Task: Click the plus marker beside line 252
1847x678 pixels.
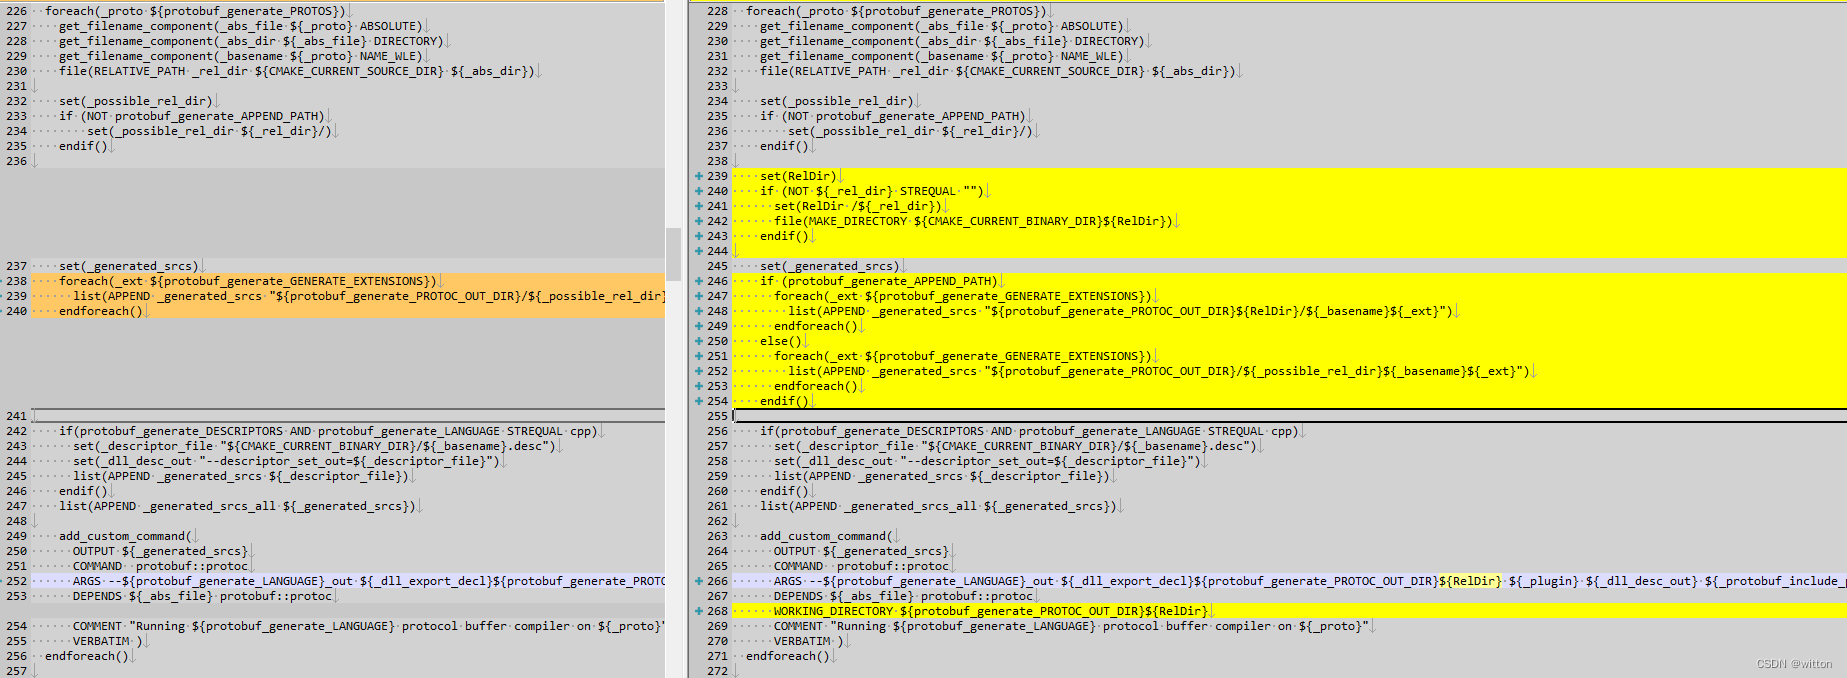Action: 698,371
